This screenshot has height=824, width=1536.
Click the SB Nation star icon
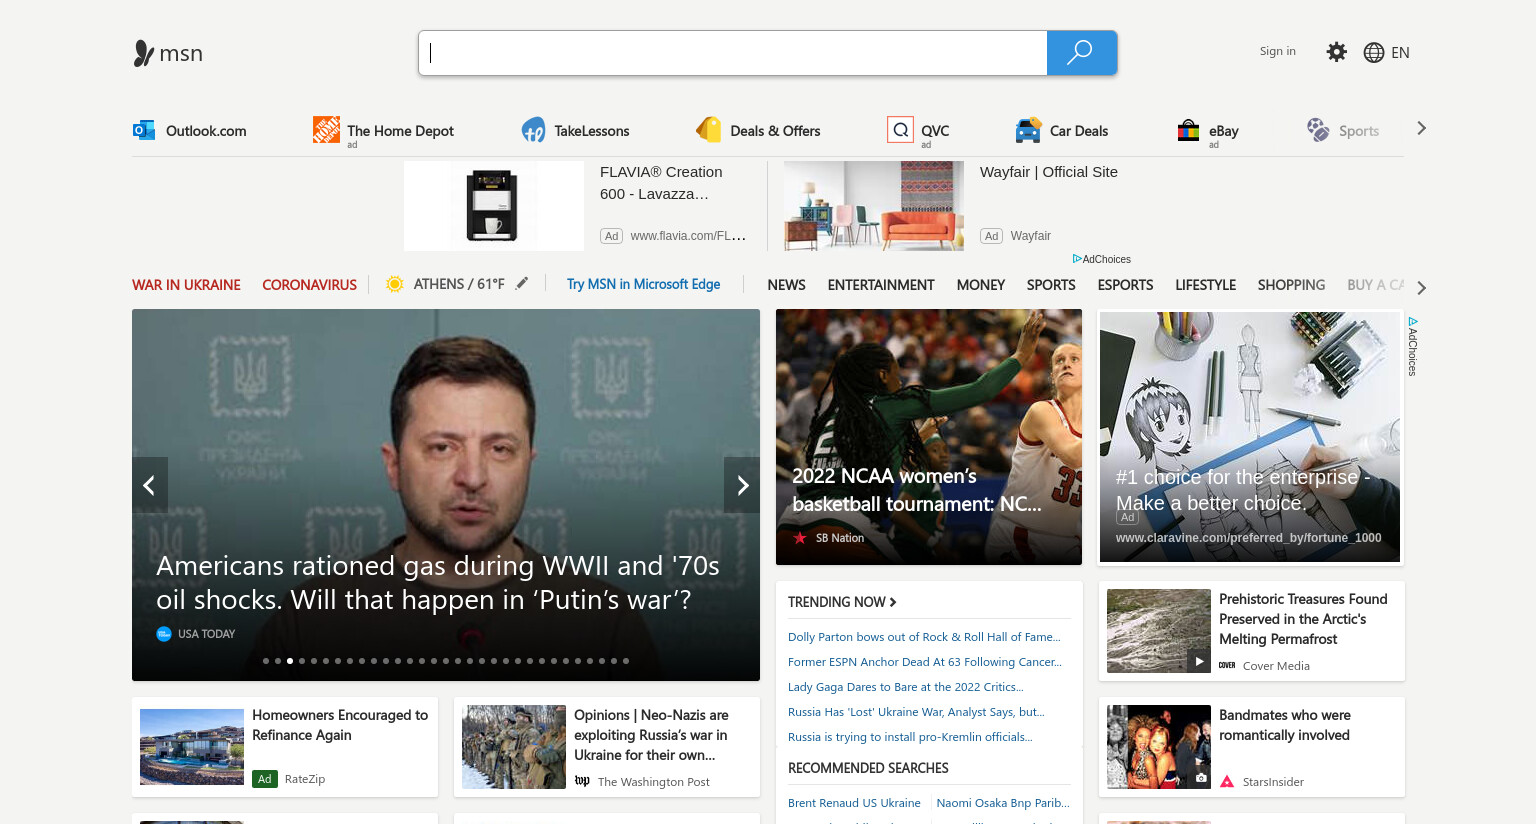click(x=800, y=538)
